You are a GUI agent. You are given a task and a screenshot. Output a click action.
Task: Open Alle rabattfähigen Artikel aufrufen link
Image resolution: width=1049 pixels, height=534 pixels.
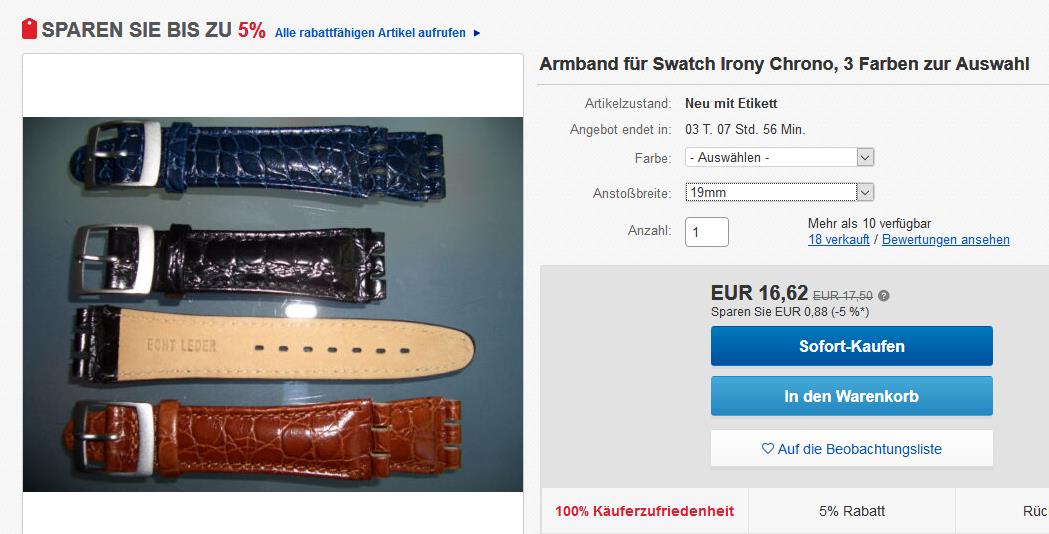(x=370, y=33)
